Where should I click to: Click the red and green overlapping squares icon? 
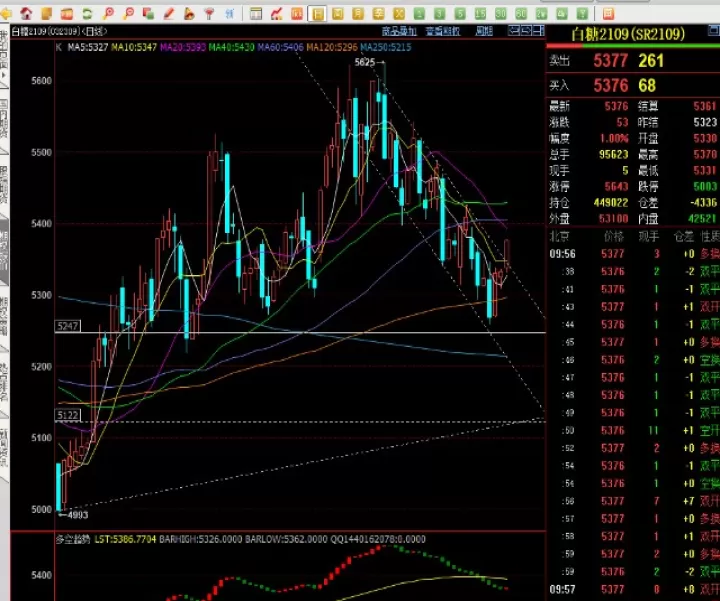(148, 14)
